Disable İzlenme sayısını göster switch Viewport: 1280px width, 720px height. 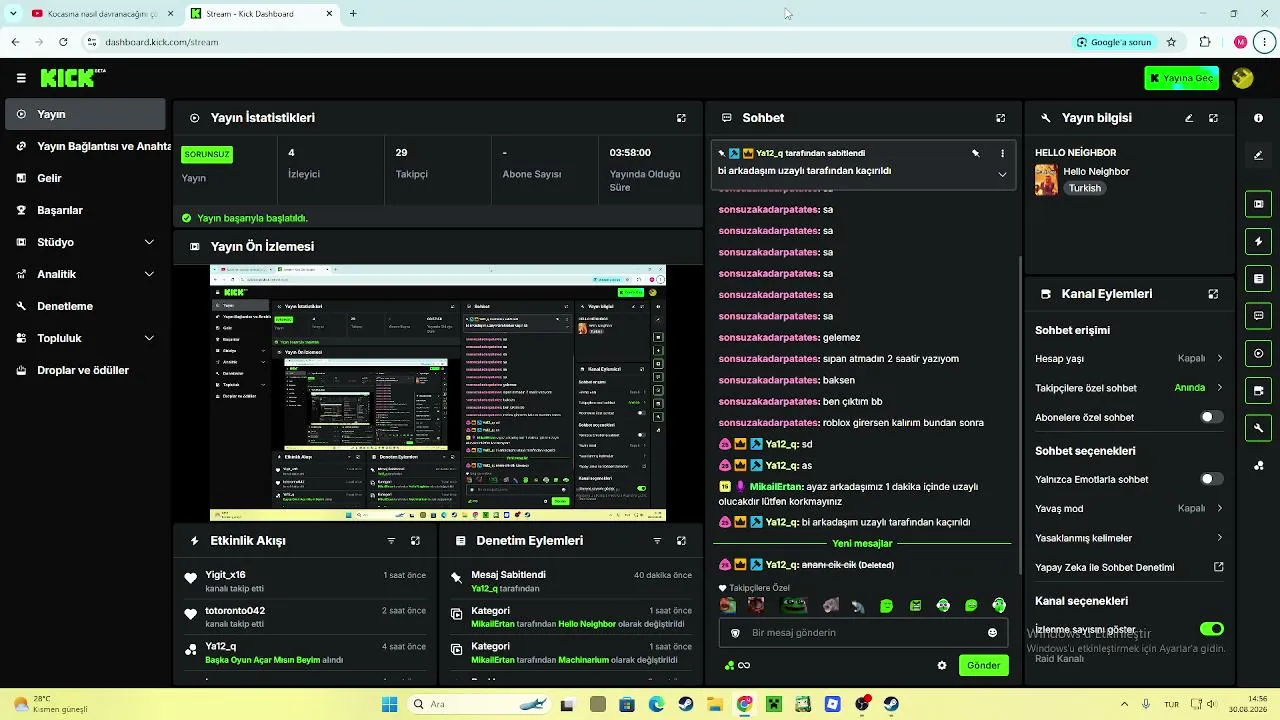click(1211, 629)
